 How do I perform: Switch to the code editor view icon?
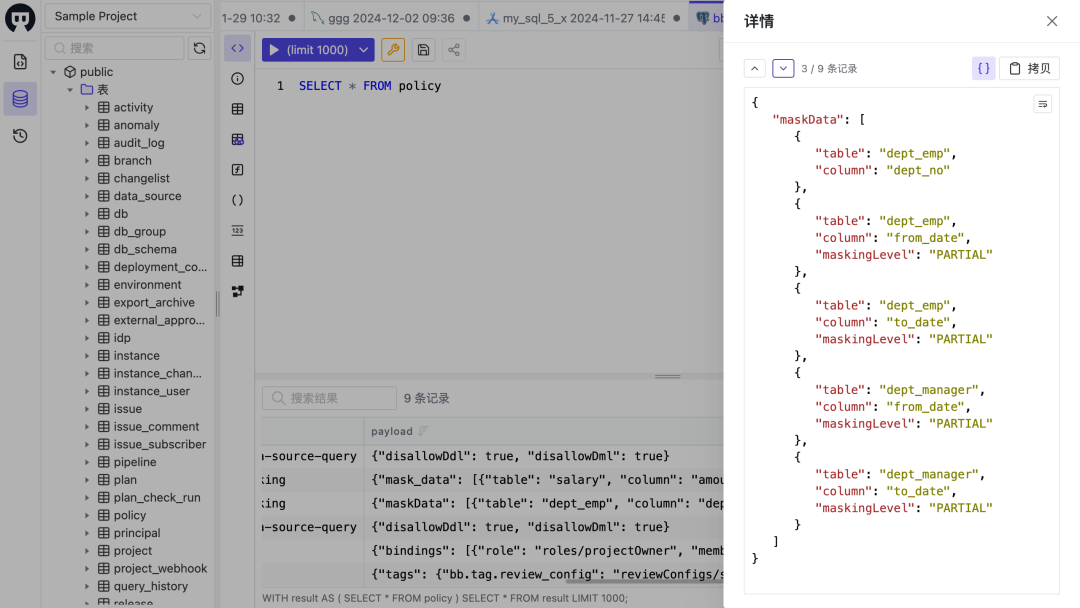click(238, 48)
